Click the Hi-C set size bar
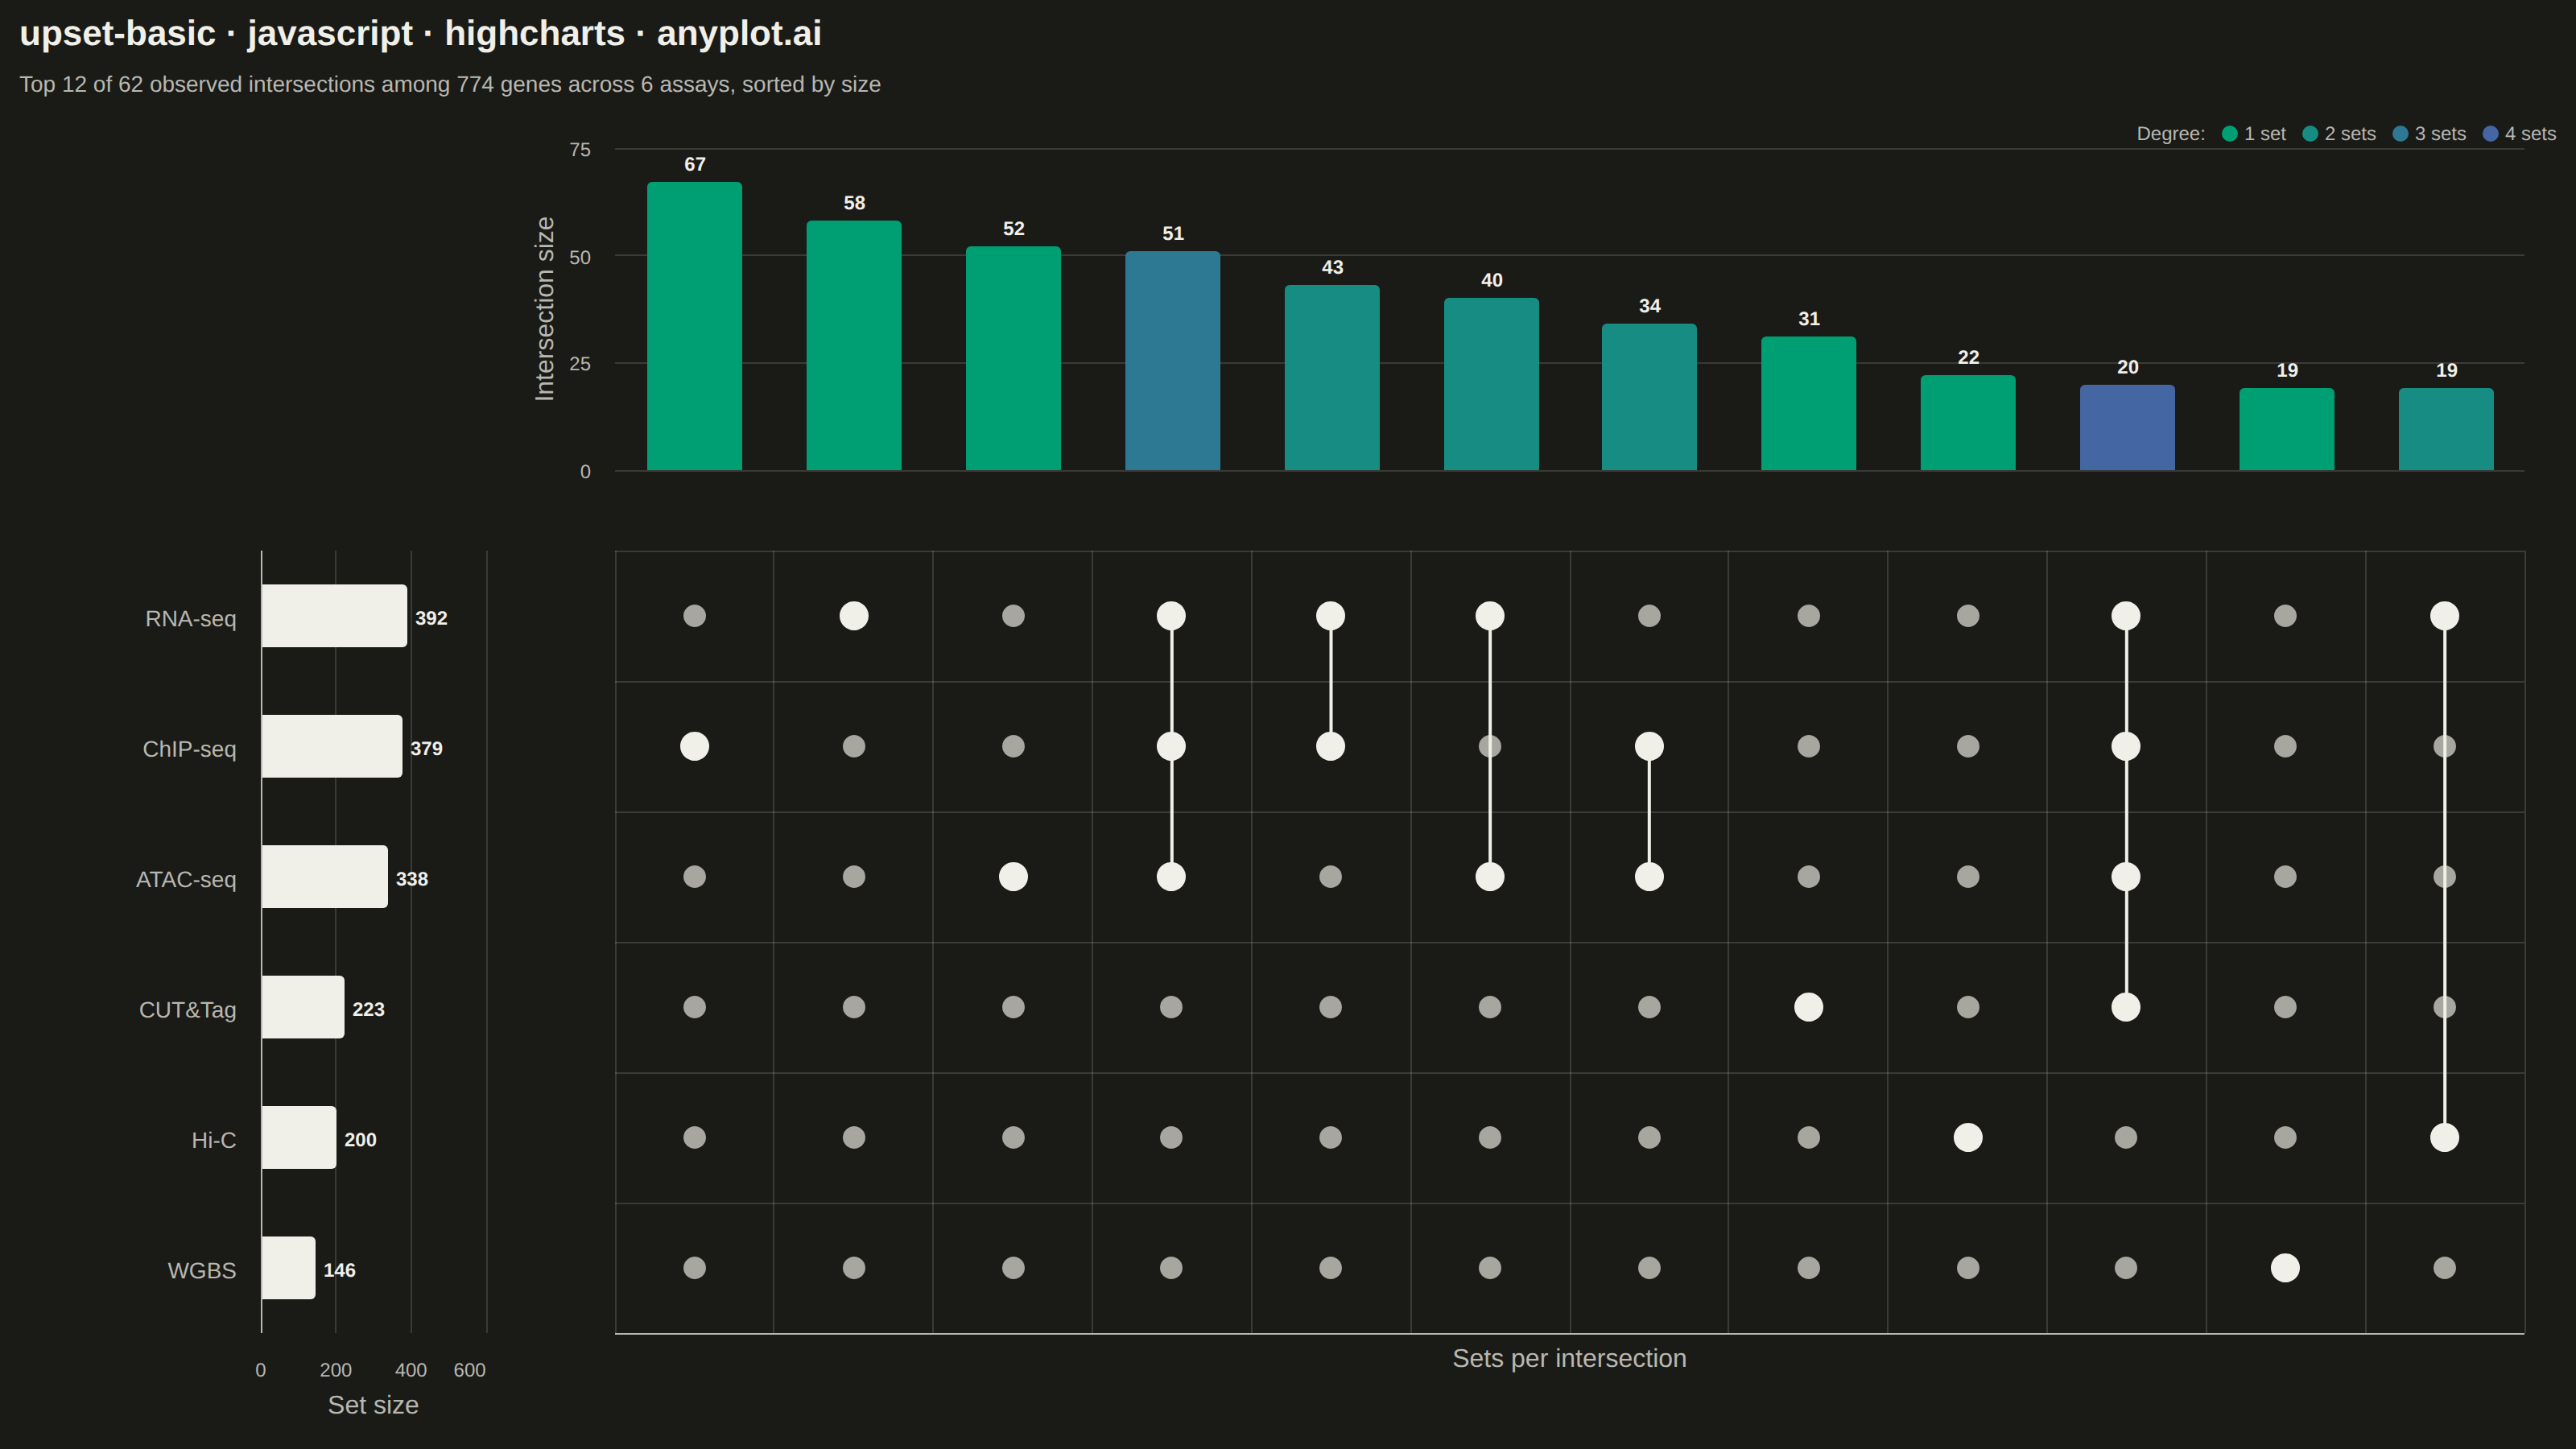The image size is (2576, 1449). [298, 1137]
